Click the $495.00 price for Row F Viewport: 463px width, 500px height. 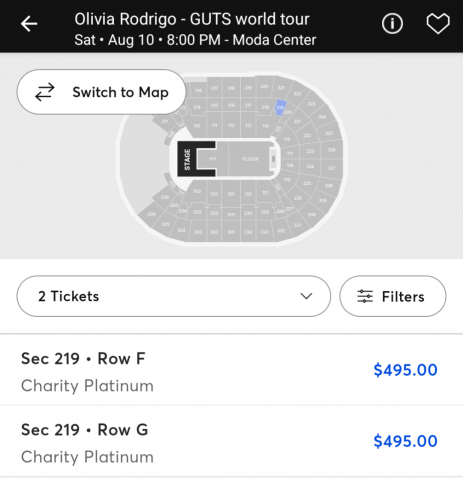(405, 370)
